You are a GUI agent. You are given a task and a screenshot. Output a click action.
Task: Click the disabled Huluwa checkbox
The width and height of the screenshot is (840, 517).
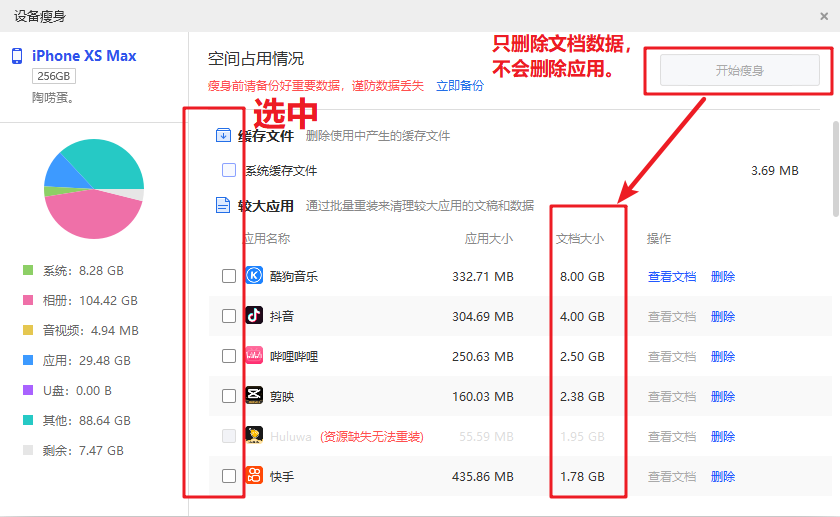pos(229,436)
